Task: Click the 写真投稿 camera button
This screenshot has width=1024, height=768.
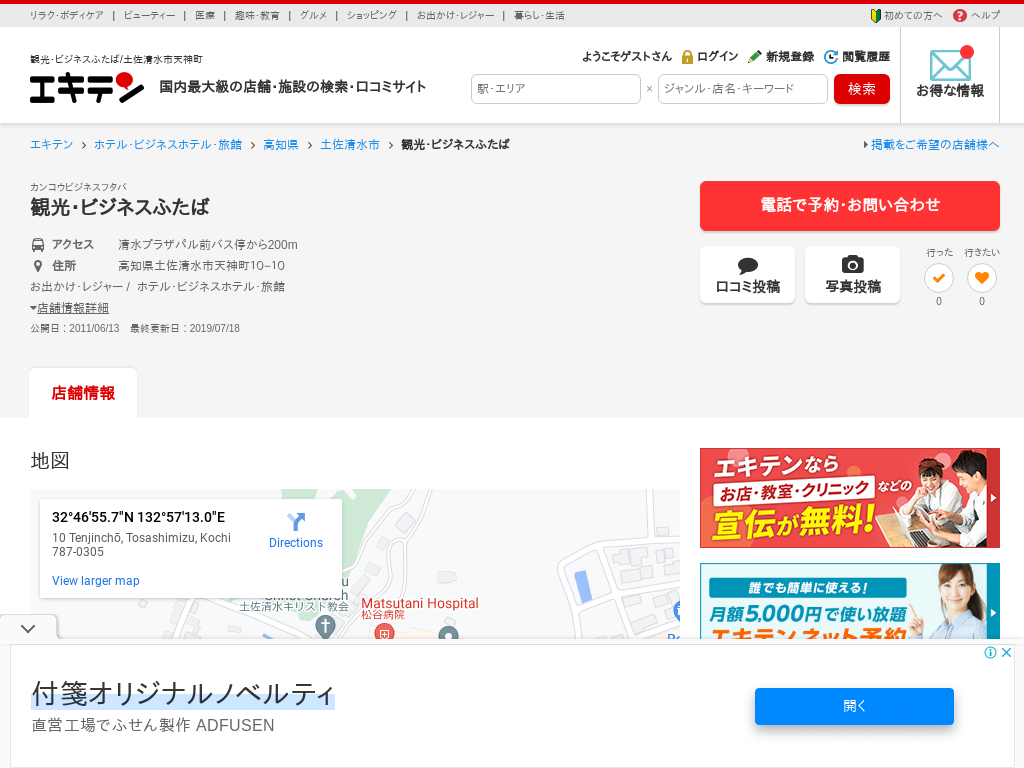Action: (x=852, y=275)
